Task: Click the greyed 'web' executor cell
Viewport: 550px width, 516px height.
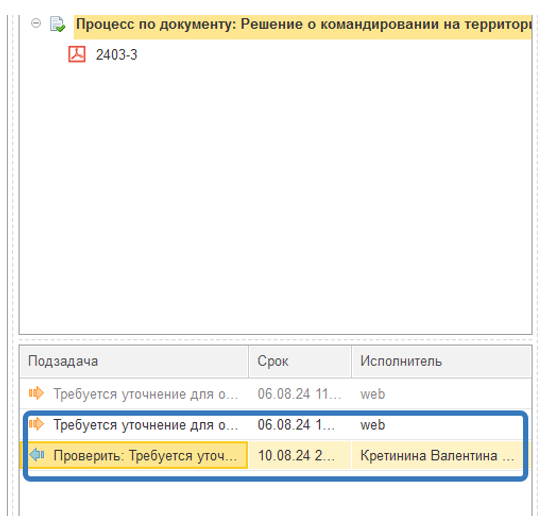Action: (373, 394)
